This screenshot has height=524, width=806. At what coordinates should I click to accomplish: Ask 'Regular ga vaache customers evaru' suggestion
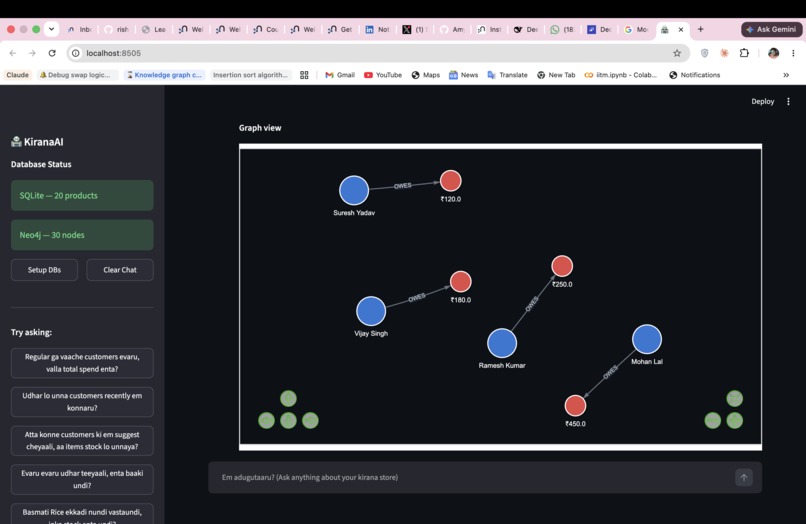point(82,363)
